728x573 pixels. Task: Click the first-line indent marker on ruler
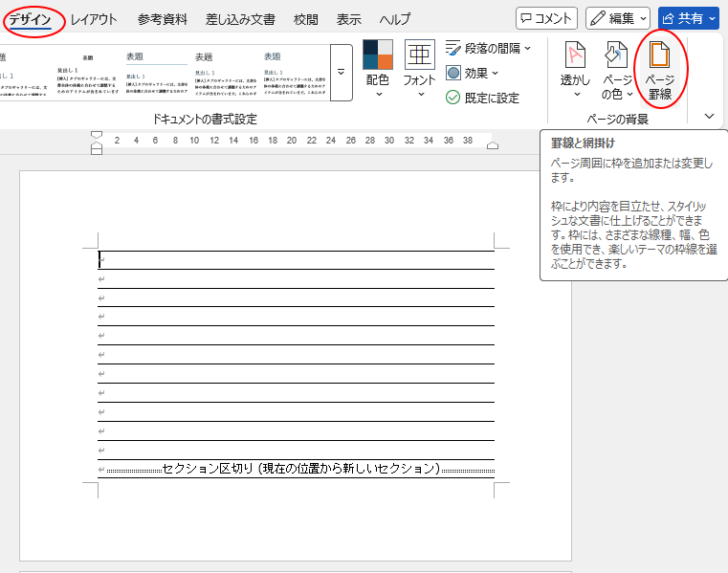point(97,135)
